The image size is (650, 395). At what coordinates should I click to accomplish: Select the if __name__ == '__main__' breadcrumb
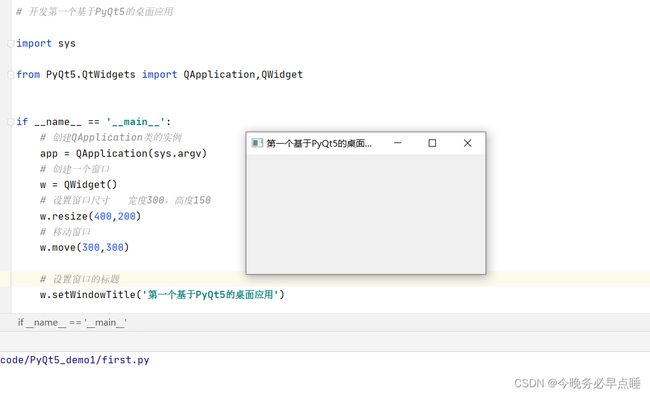pos(72,322)
